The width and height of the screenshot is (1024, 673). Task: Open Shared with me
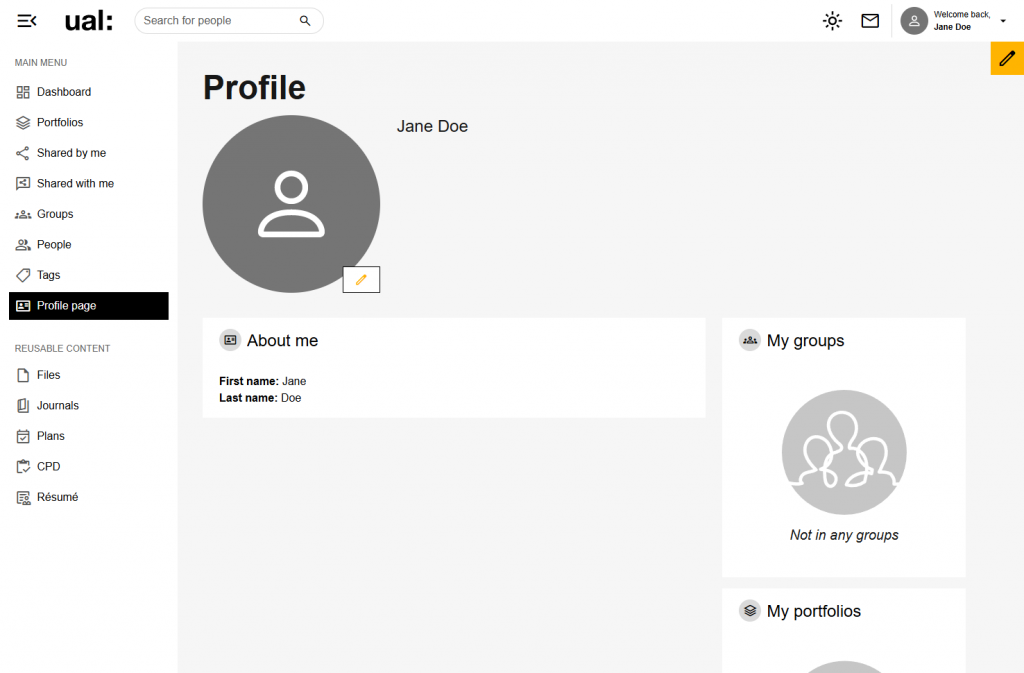point(89,183)
